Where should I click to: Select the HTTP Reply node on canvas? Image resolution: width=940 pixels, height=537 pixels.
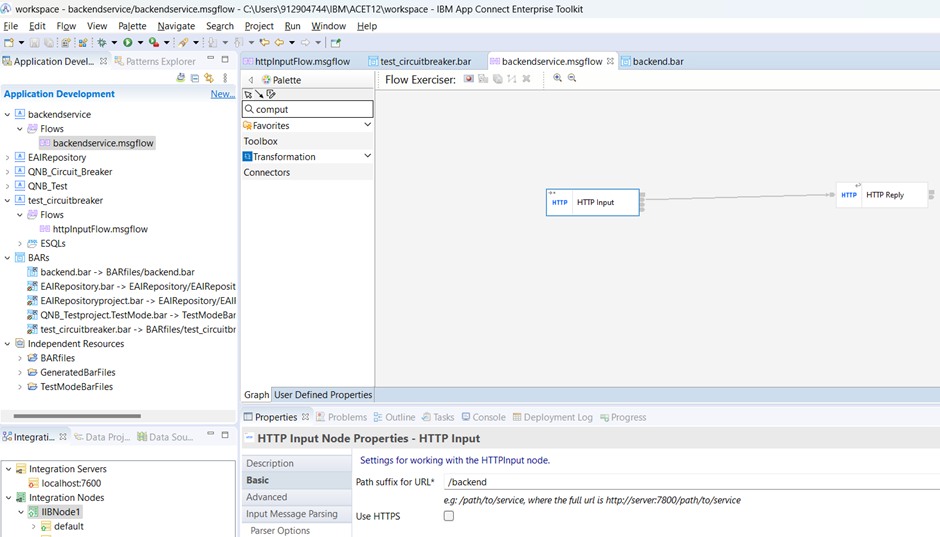pos(882,195)
